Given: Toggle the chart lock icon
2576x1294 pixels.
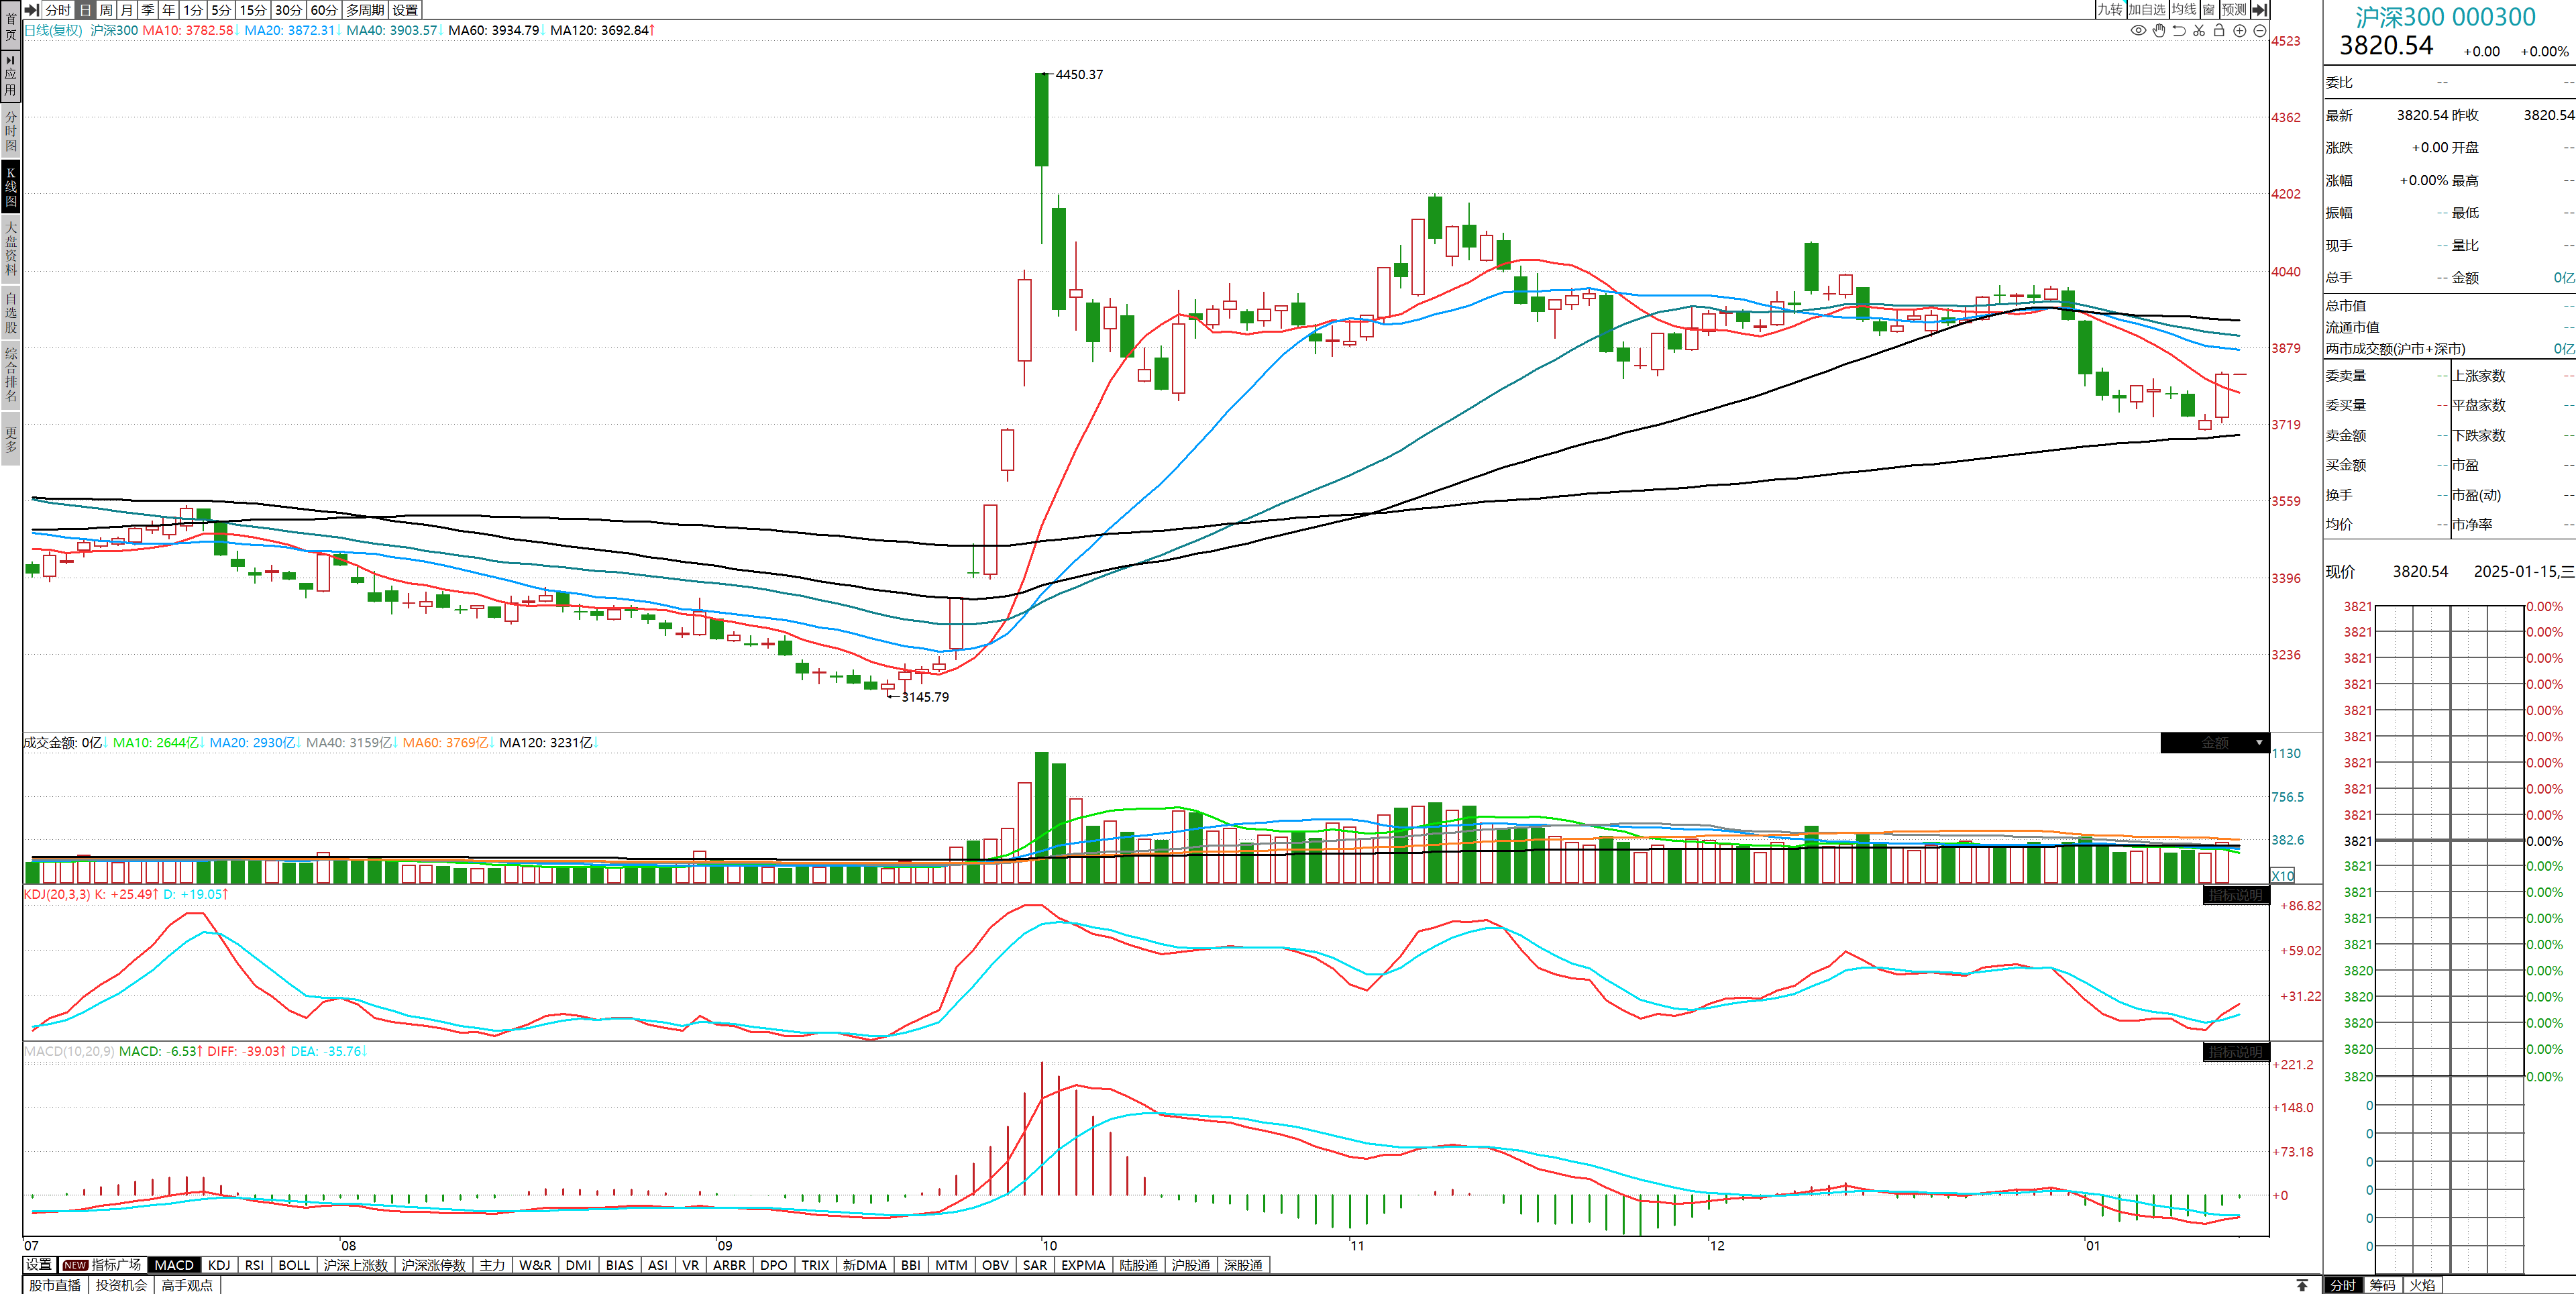Looking at the screenshot, I should 2219,31.
